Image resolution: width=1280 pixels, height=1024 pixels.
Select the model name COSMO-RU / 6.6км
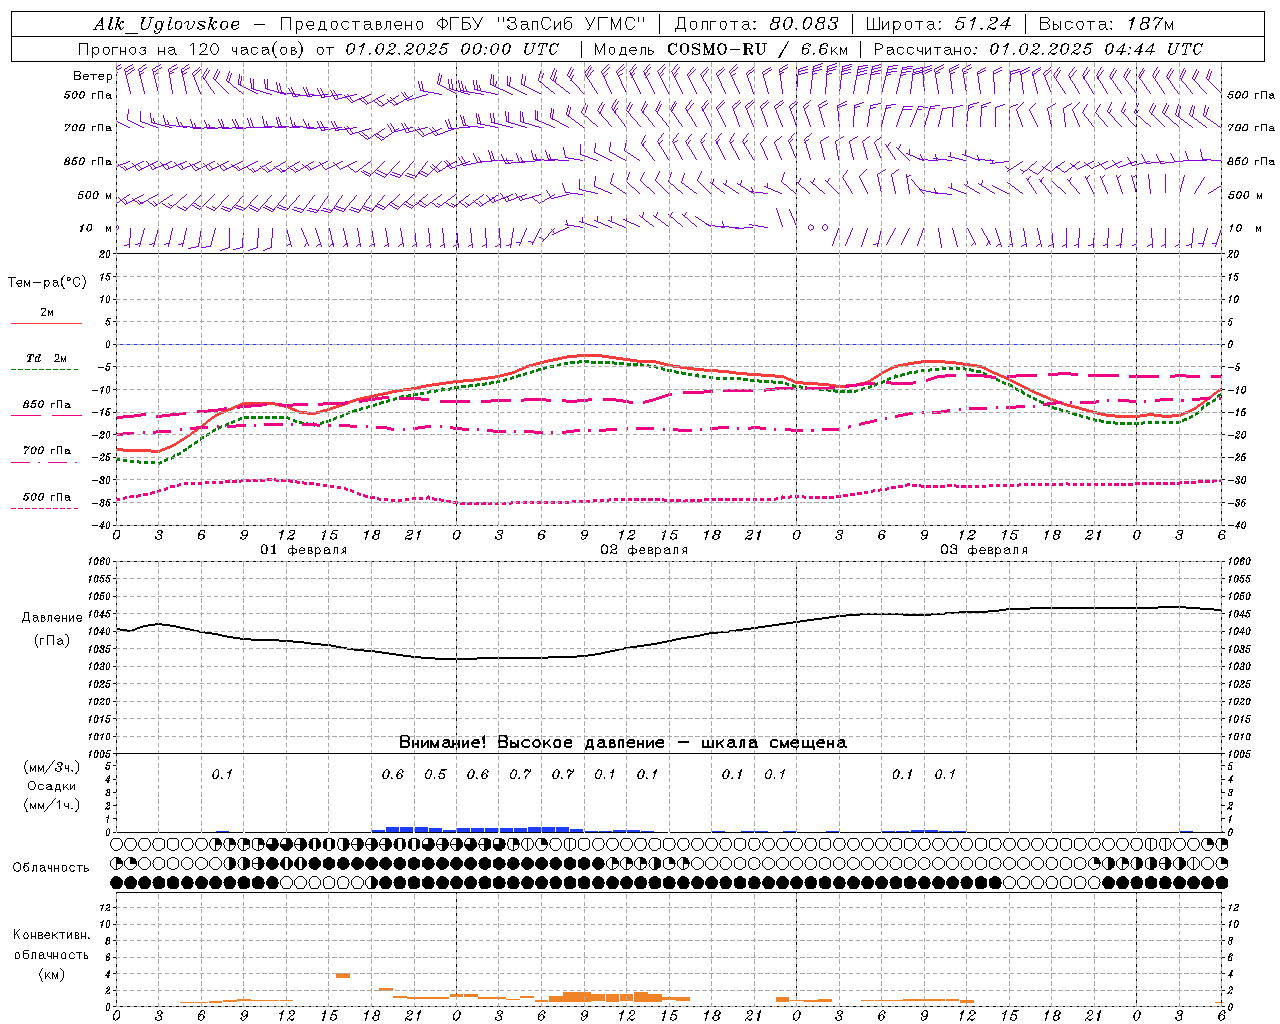point(757,49)
